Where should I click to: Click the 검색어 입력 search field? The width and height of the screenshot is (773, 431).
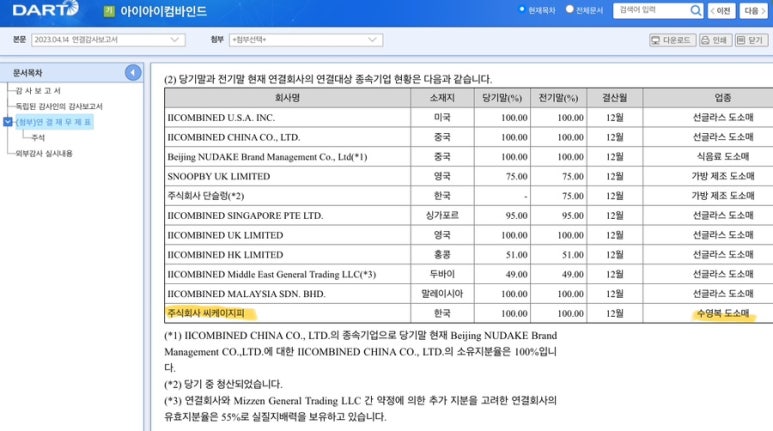point(652,10)
